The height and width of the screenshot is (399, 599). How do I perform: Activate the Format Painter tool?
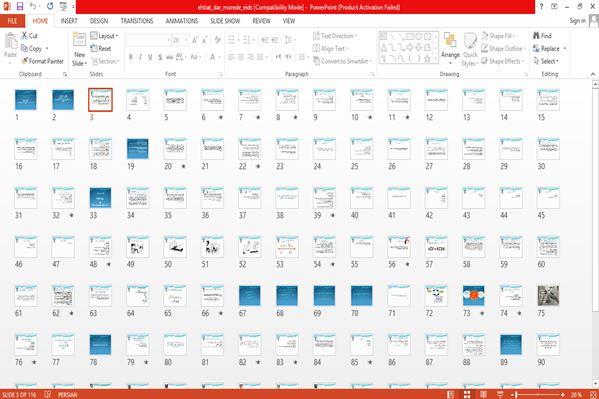(x=42, y=61)
